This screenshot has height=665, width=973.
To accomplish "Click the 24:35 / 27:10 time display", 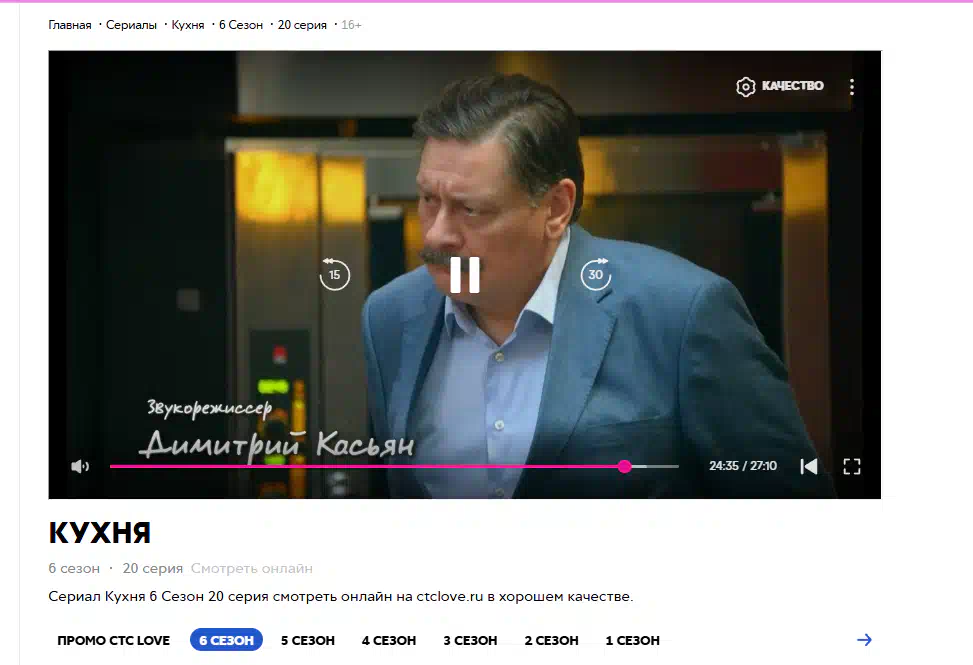I will 743,466.
